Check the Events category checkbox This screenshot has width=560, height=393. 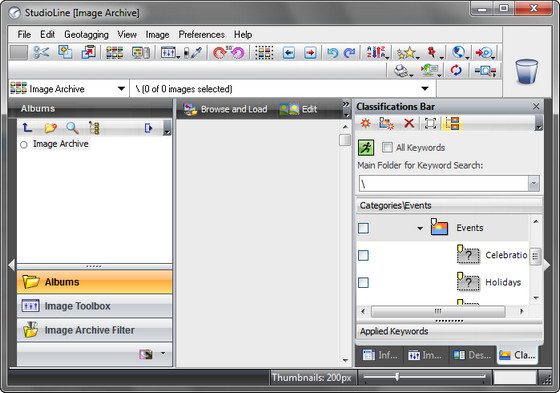tap(363, 228)
